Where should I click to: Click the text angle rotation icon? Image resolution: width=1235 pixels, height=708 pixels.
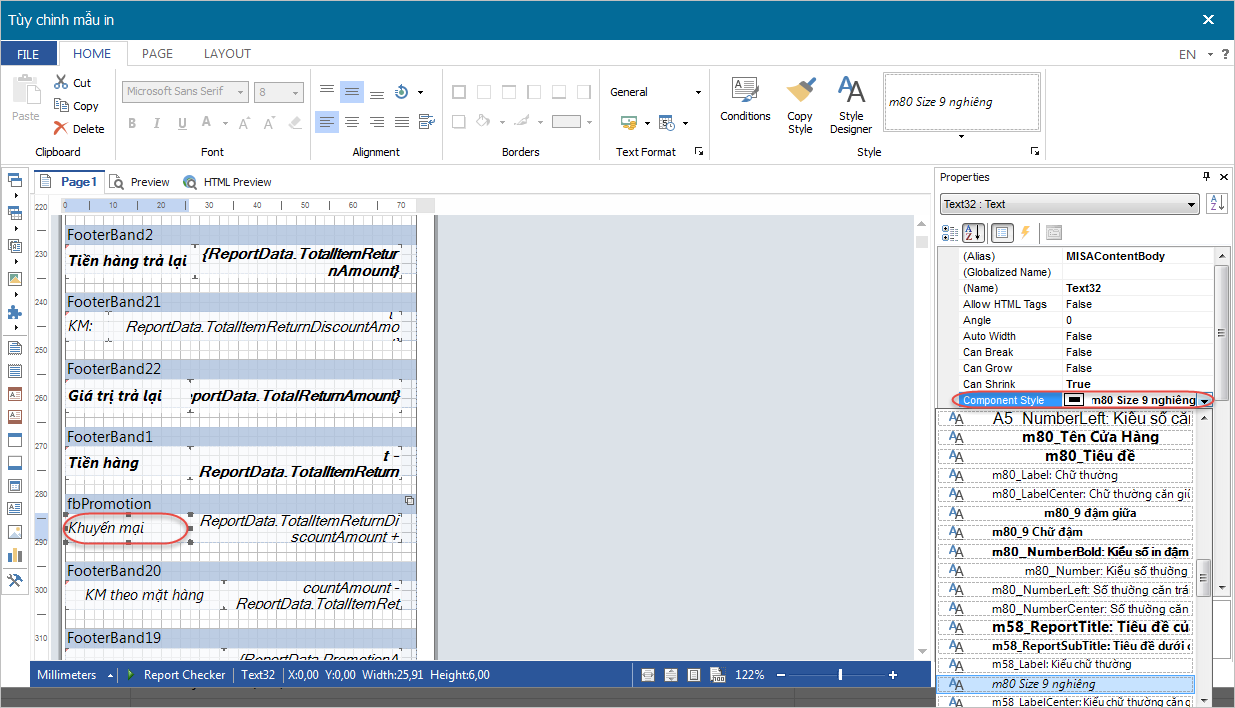[x=402, y=92]
